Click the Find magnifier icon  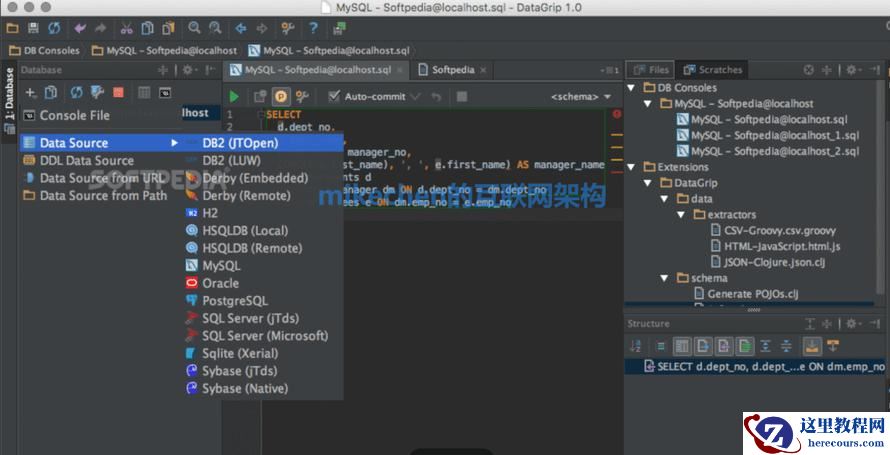pyautogui.click(x=194, y=28)
